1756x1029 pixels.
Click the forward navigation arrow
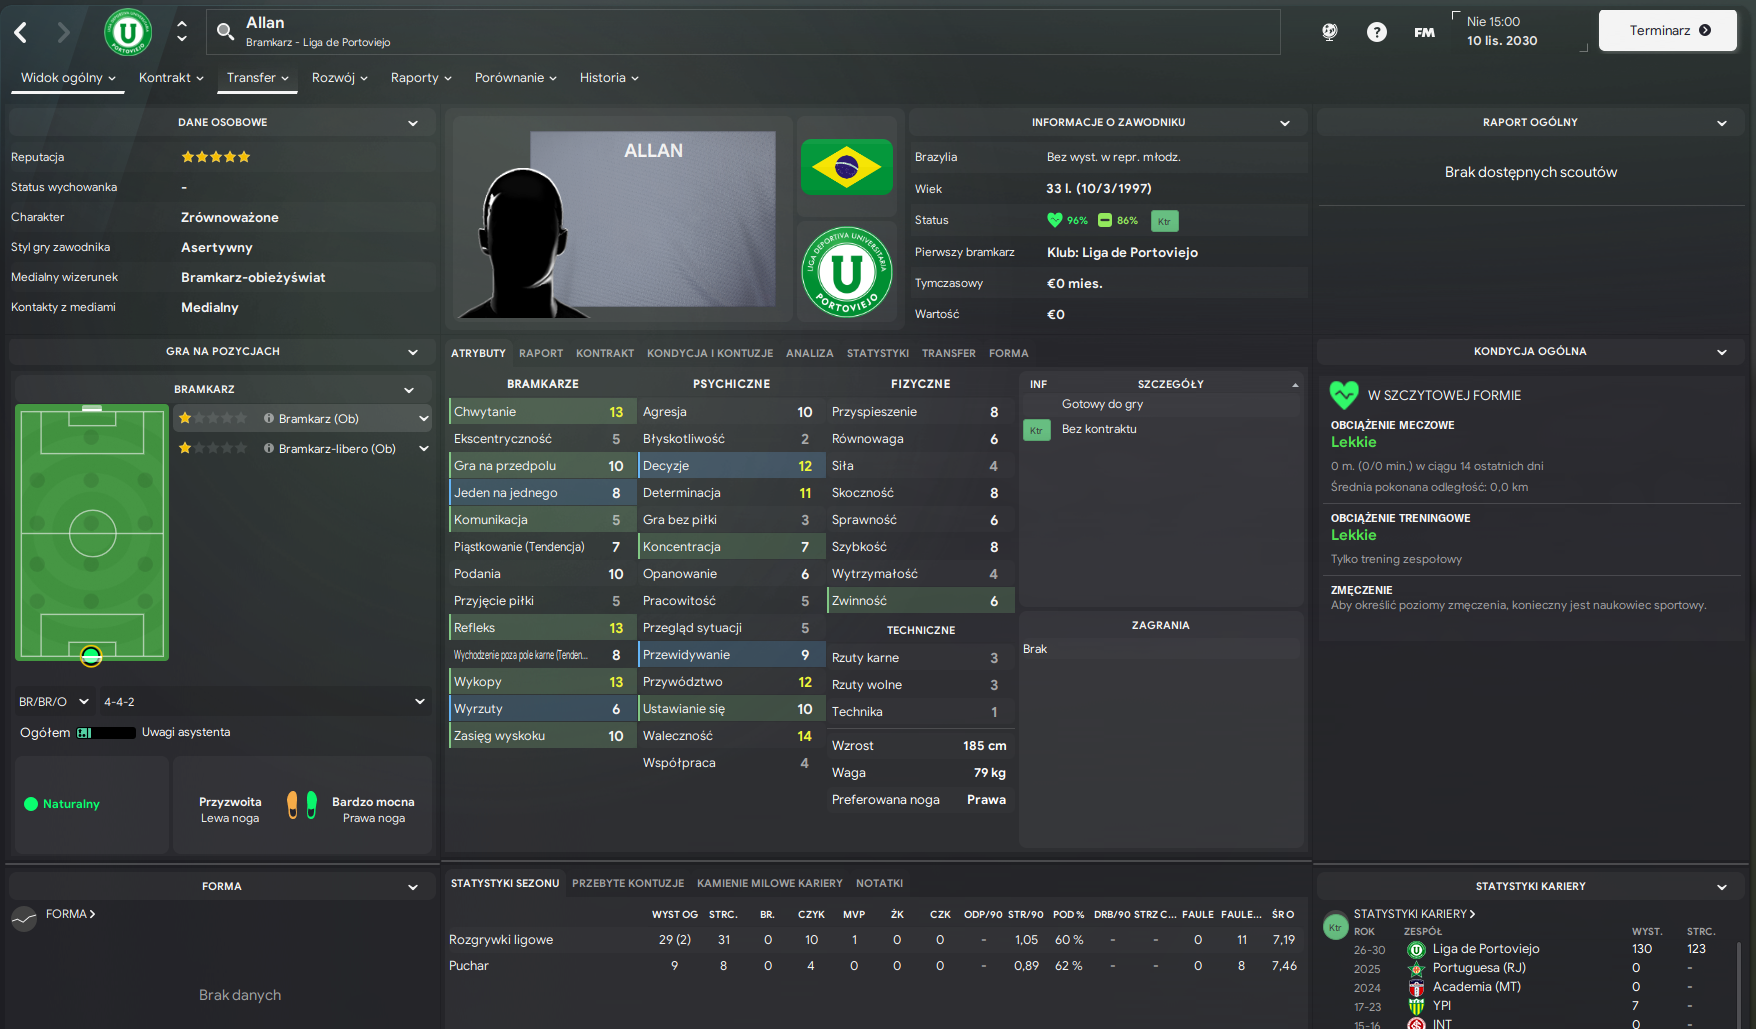click(x=63, y=32)
